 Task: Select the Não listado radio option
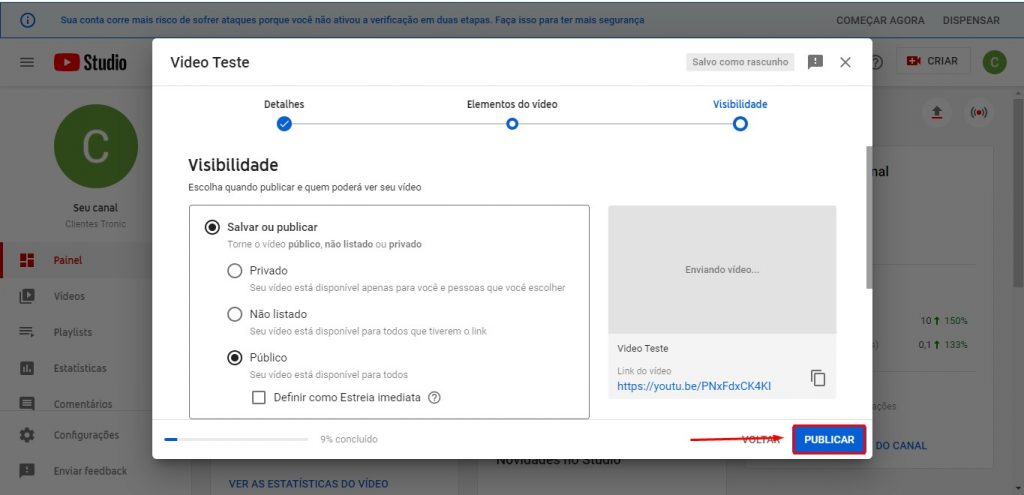[x=235, y=314]
